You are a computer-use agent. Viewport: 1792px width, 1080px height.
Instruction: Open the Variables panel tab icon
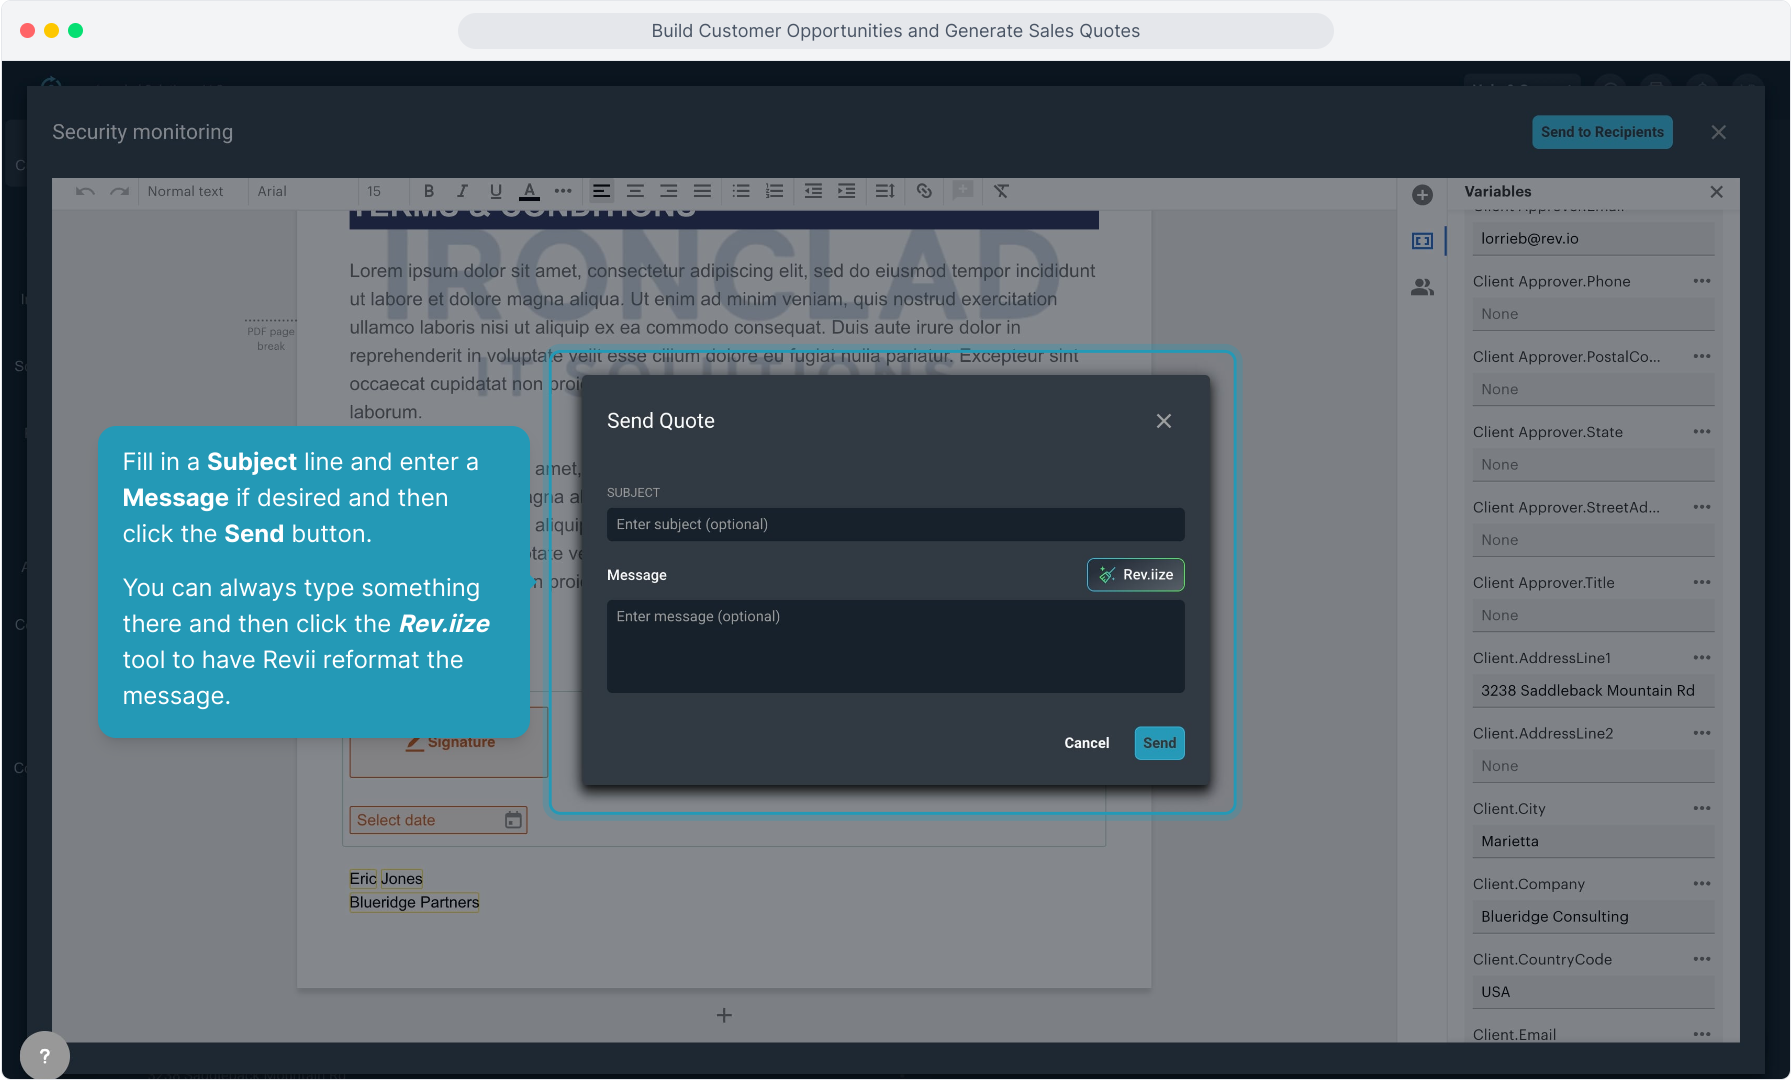1422,241
